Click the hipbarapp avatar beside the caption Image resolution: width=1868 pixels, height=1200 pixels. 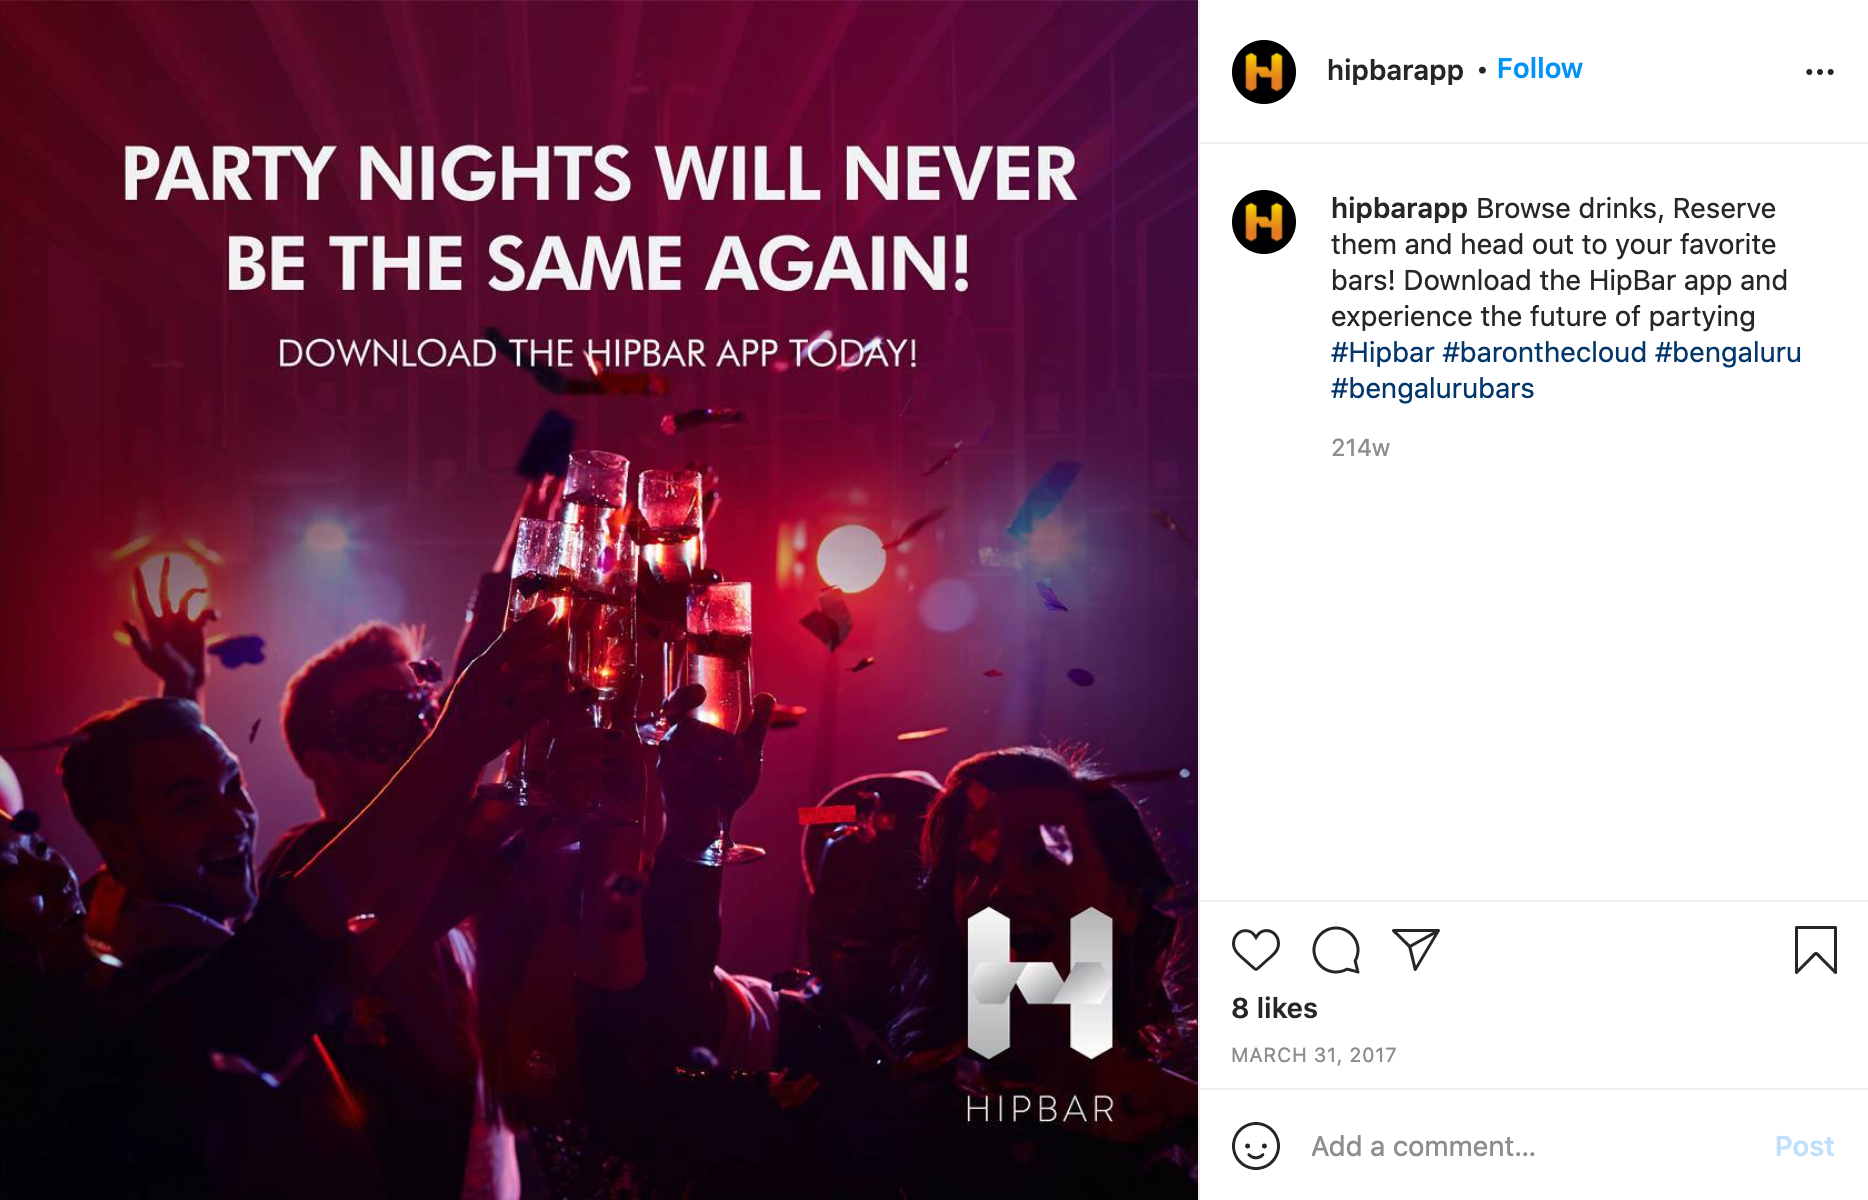1264,222
